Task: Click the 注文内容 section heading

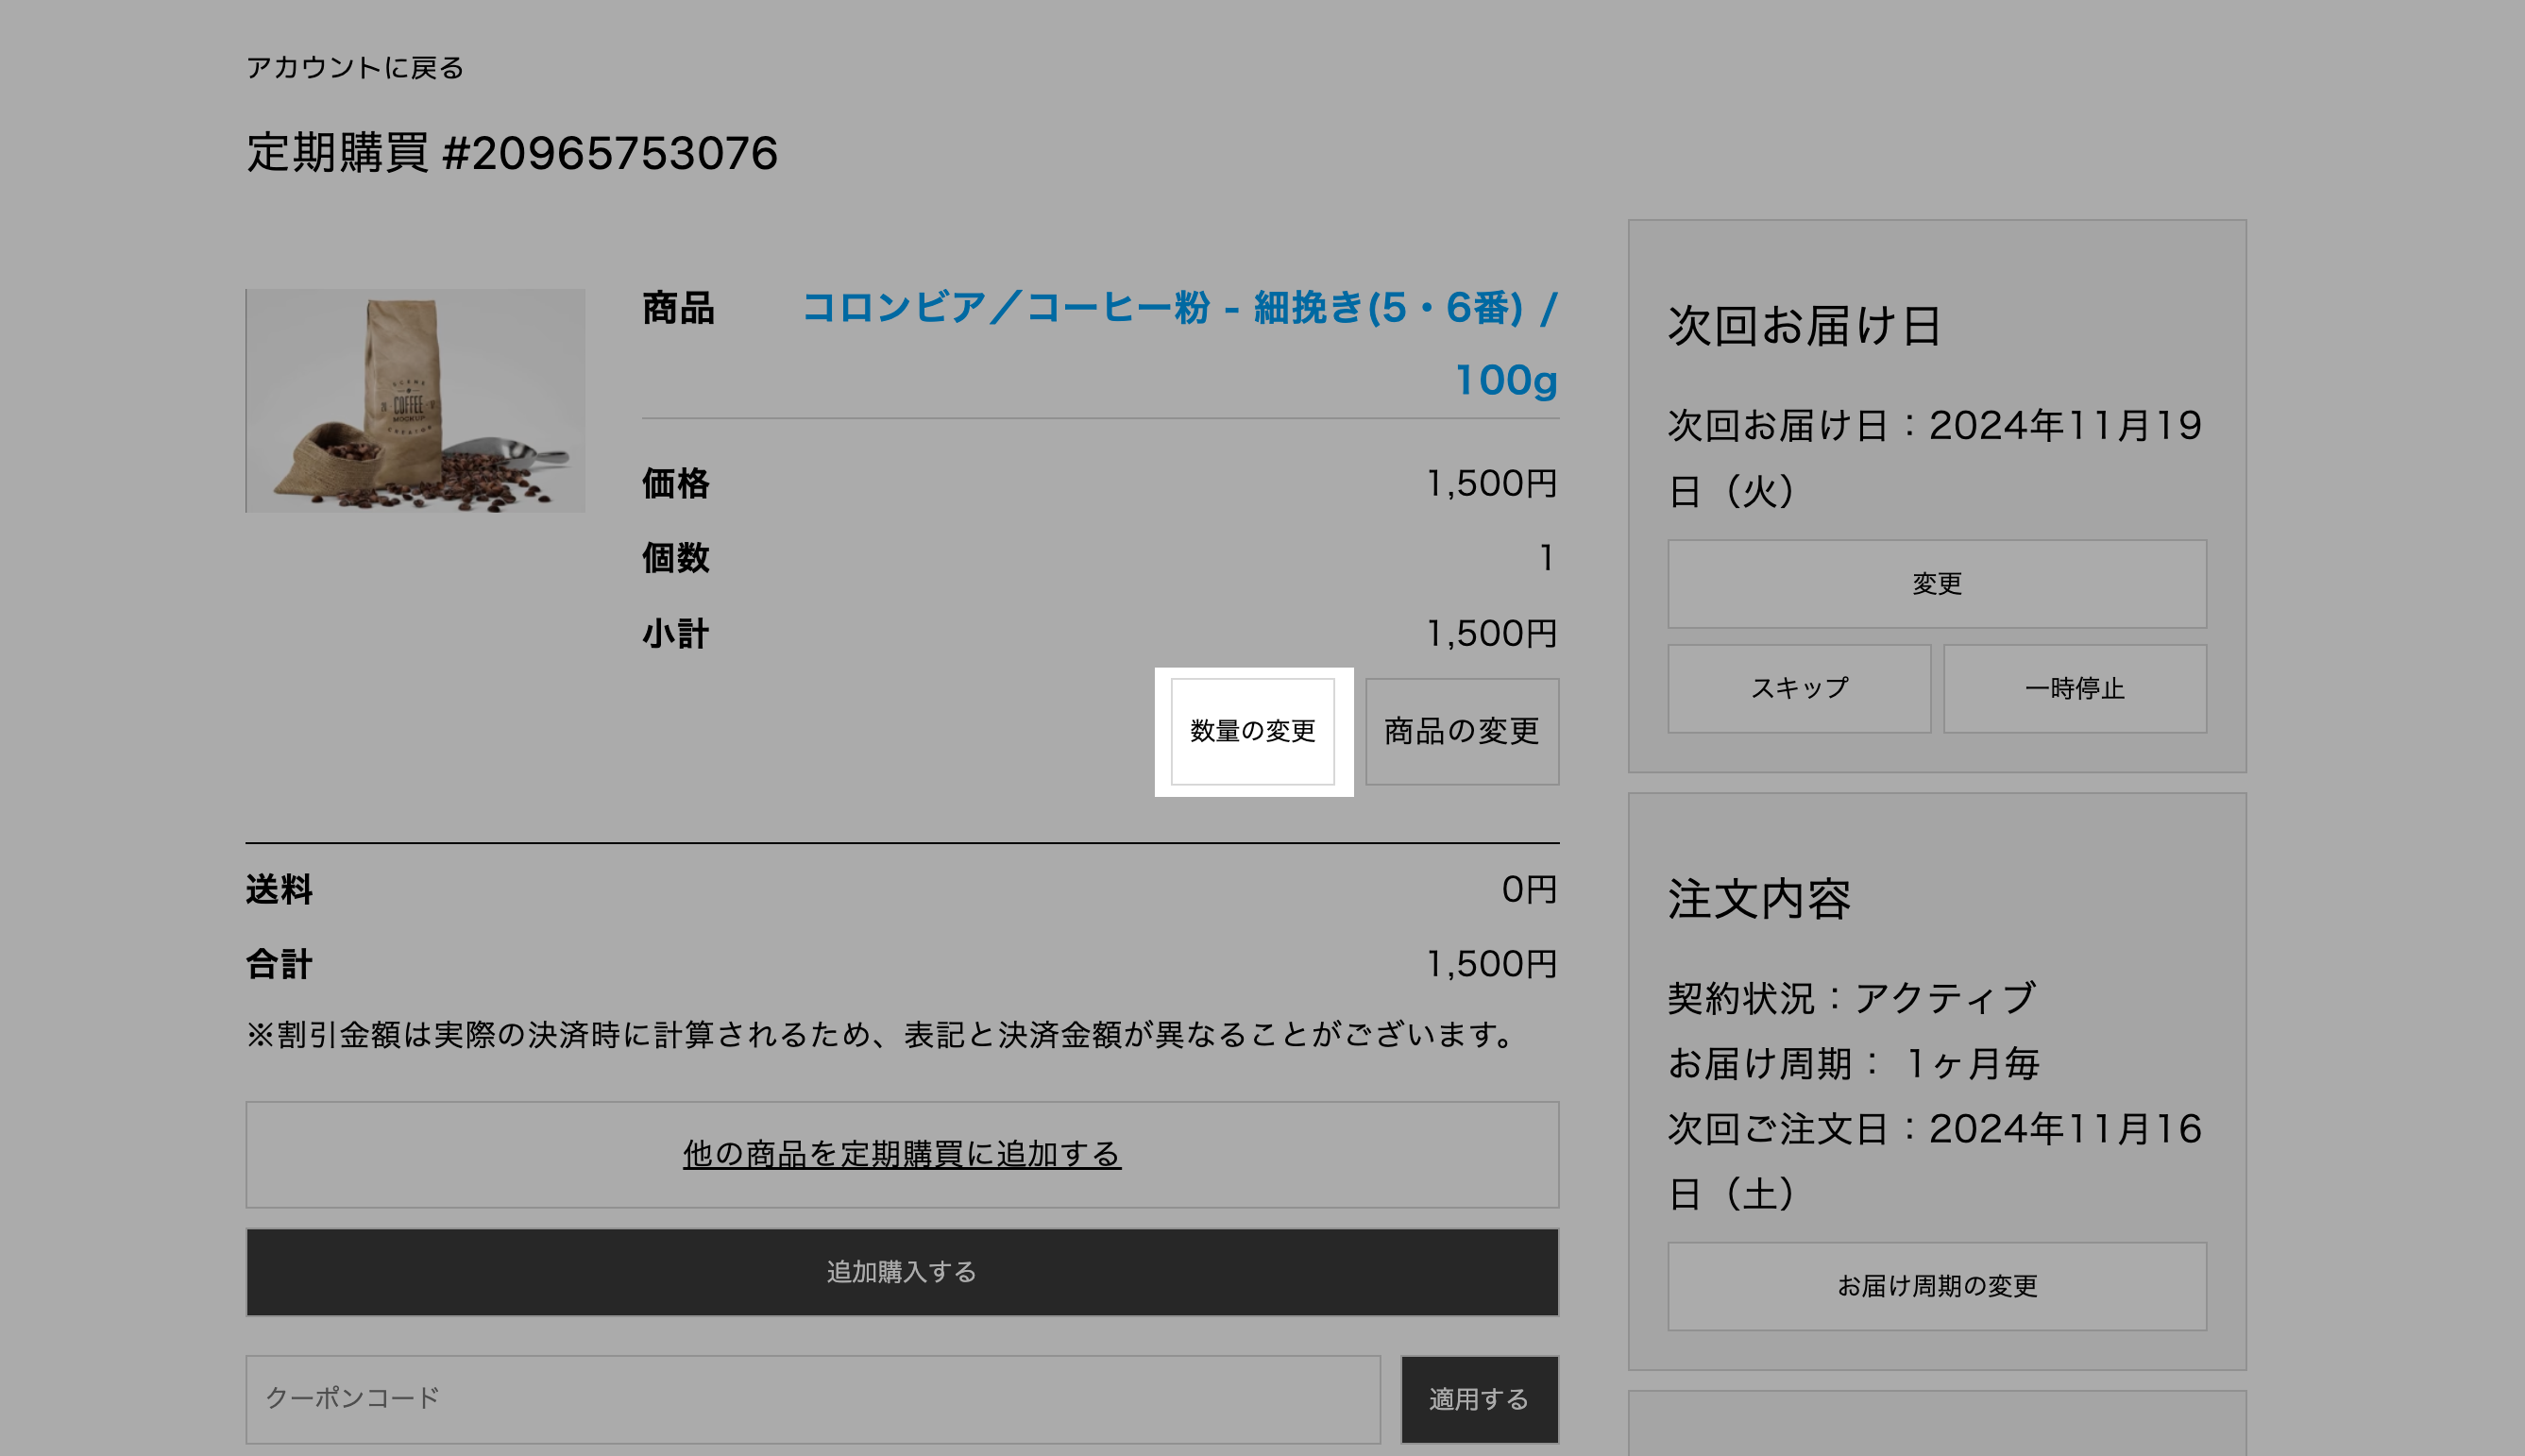Action: [x=1759, y=899]
